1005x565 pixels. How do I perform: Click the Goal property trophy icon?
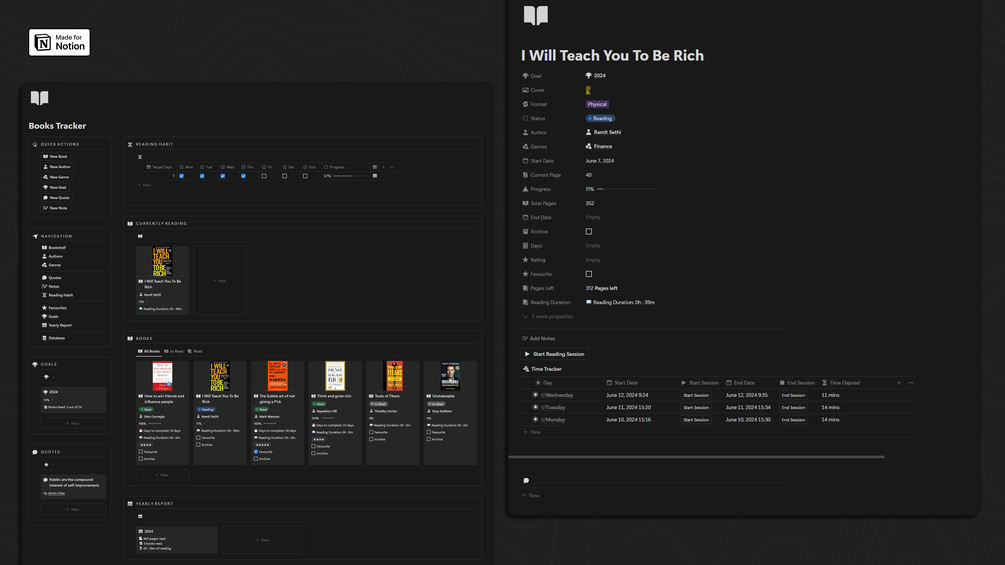tap(526, 76)
